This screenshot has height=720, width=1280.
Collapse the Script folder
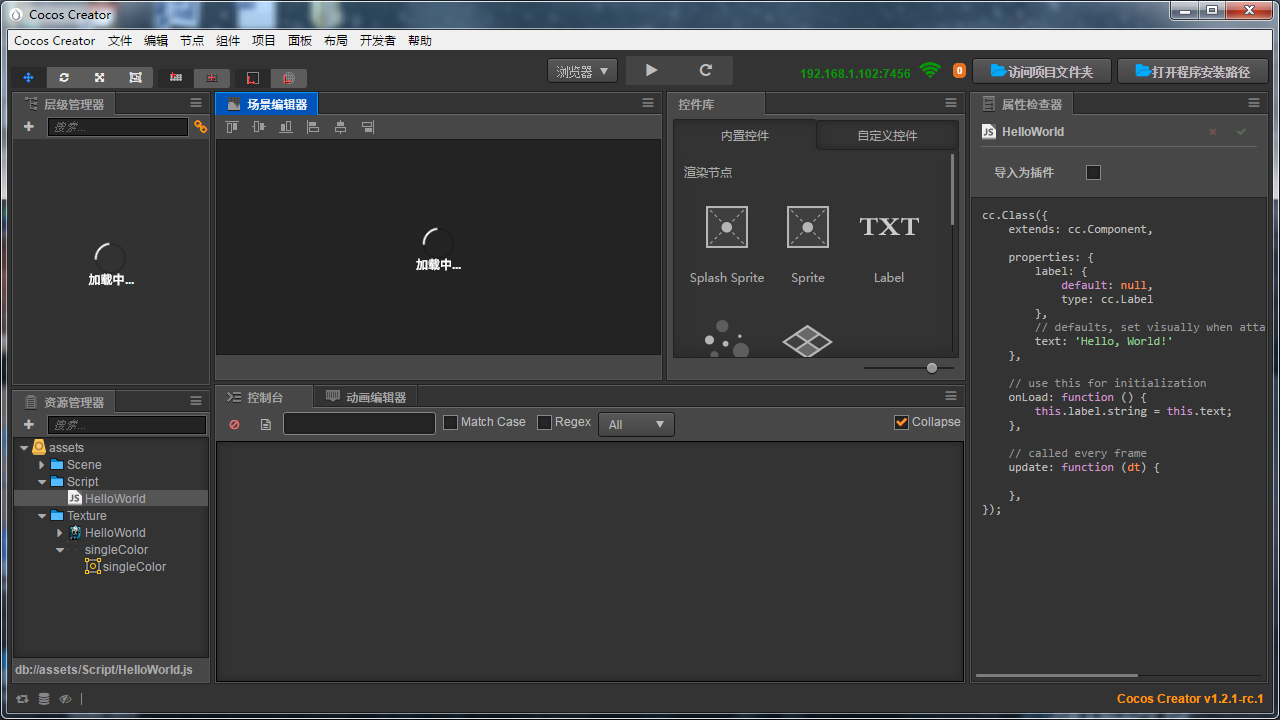coord(42,482)
